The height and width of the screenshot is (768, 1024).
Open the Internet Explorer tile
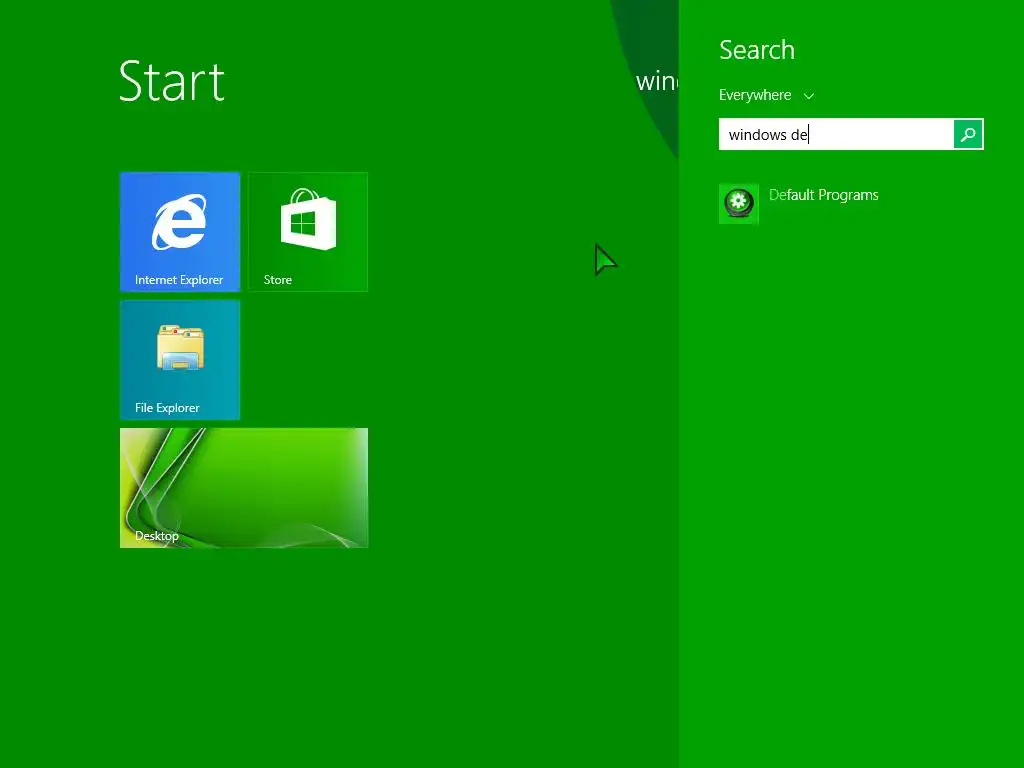[x=180, y=231]
